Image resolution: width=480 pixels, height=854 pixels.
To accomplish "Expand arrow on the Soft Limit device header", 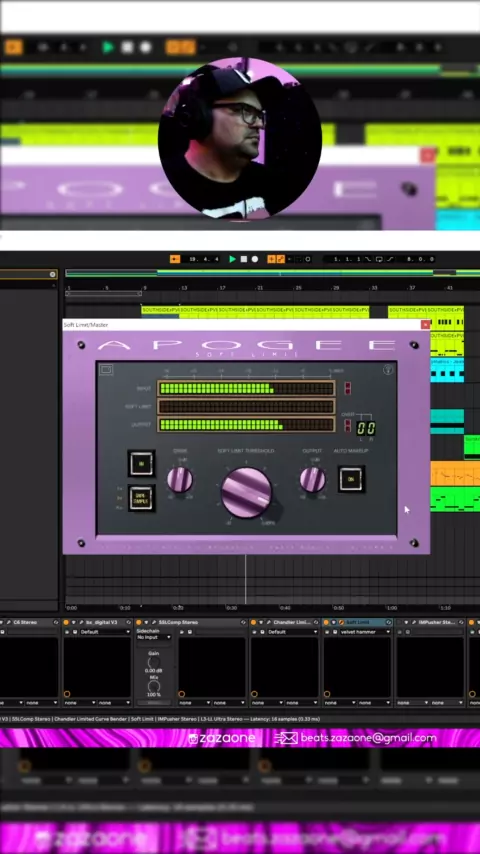I will (334, 622).
